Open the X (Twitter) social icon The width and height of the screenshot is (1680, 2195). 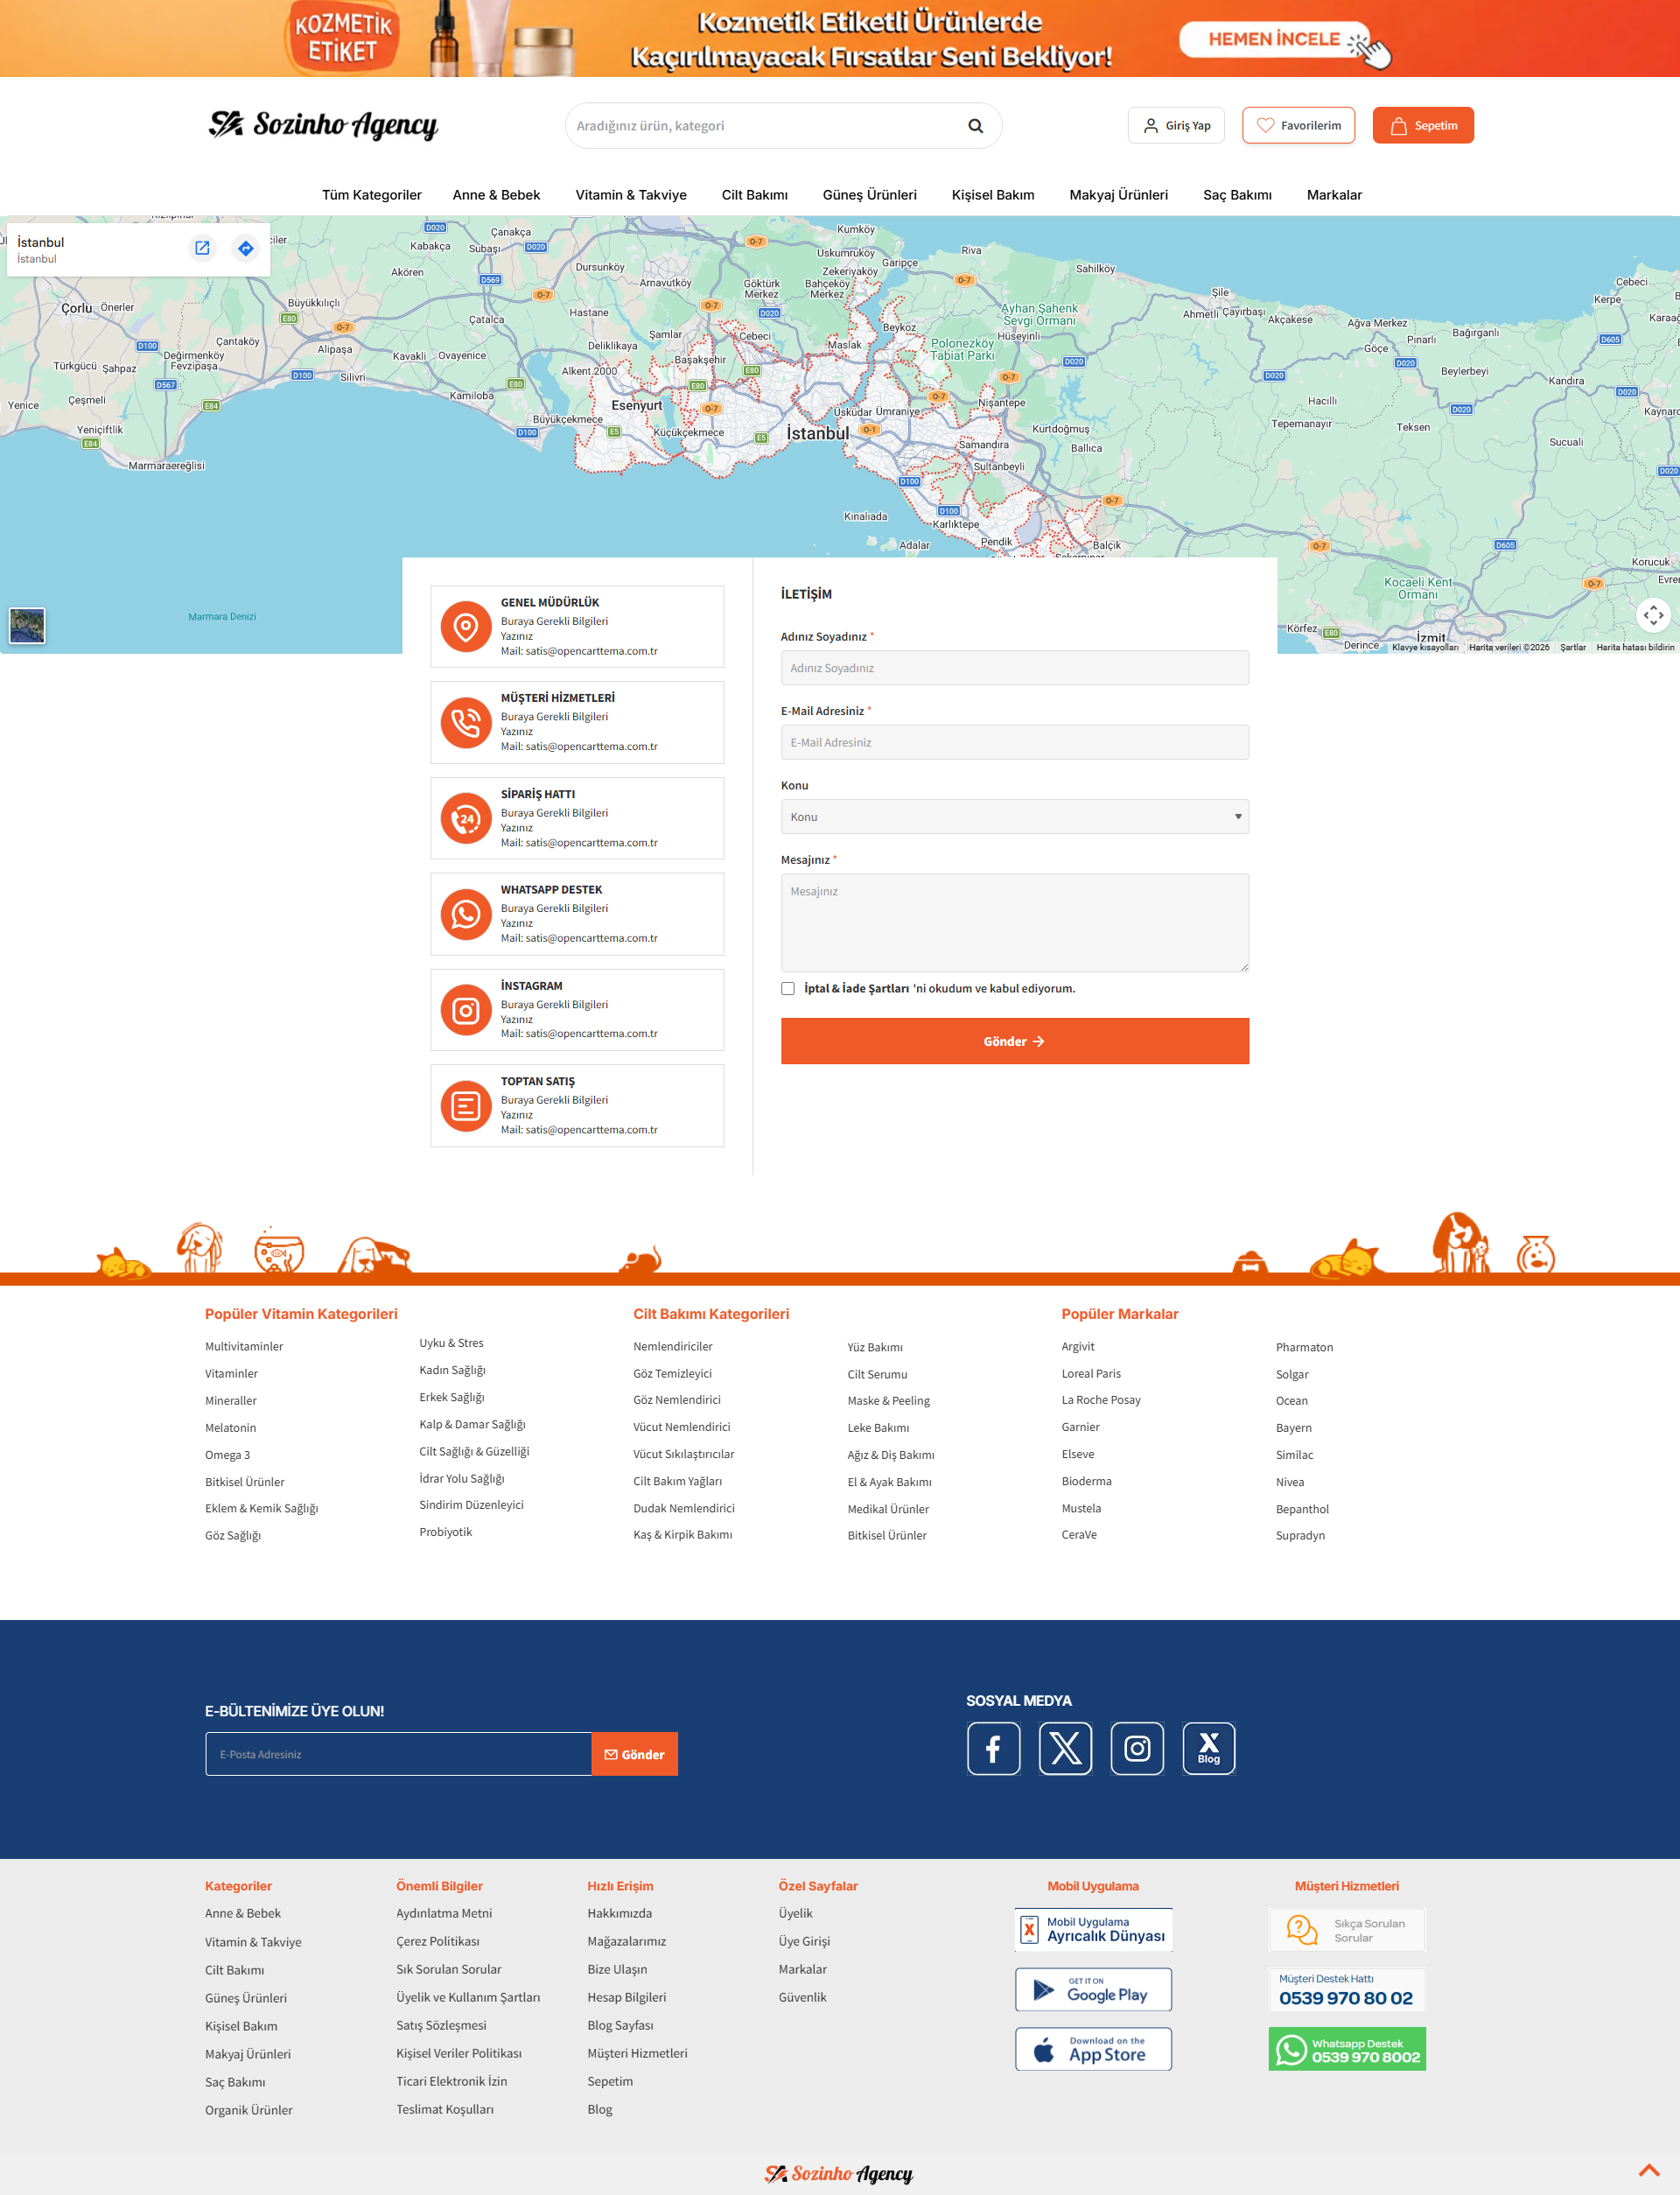(x=1065, y=1749)
